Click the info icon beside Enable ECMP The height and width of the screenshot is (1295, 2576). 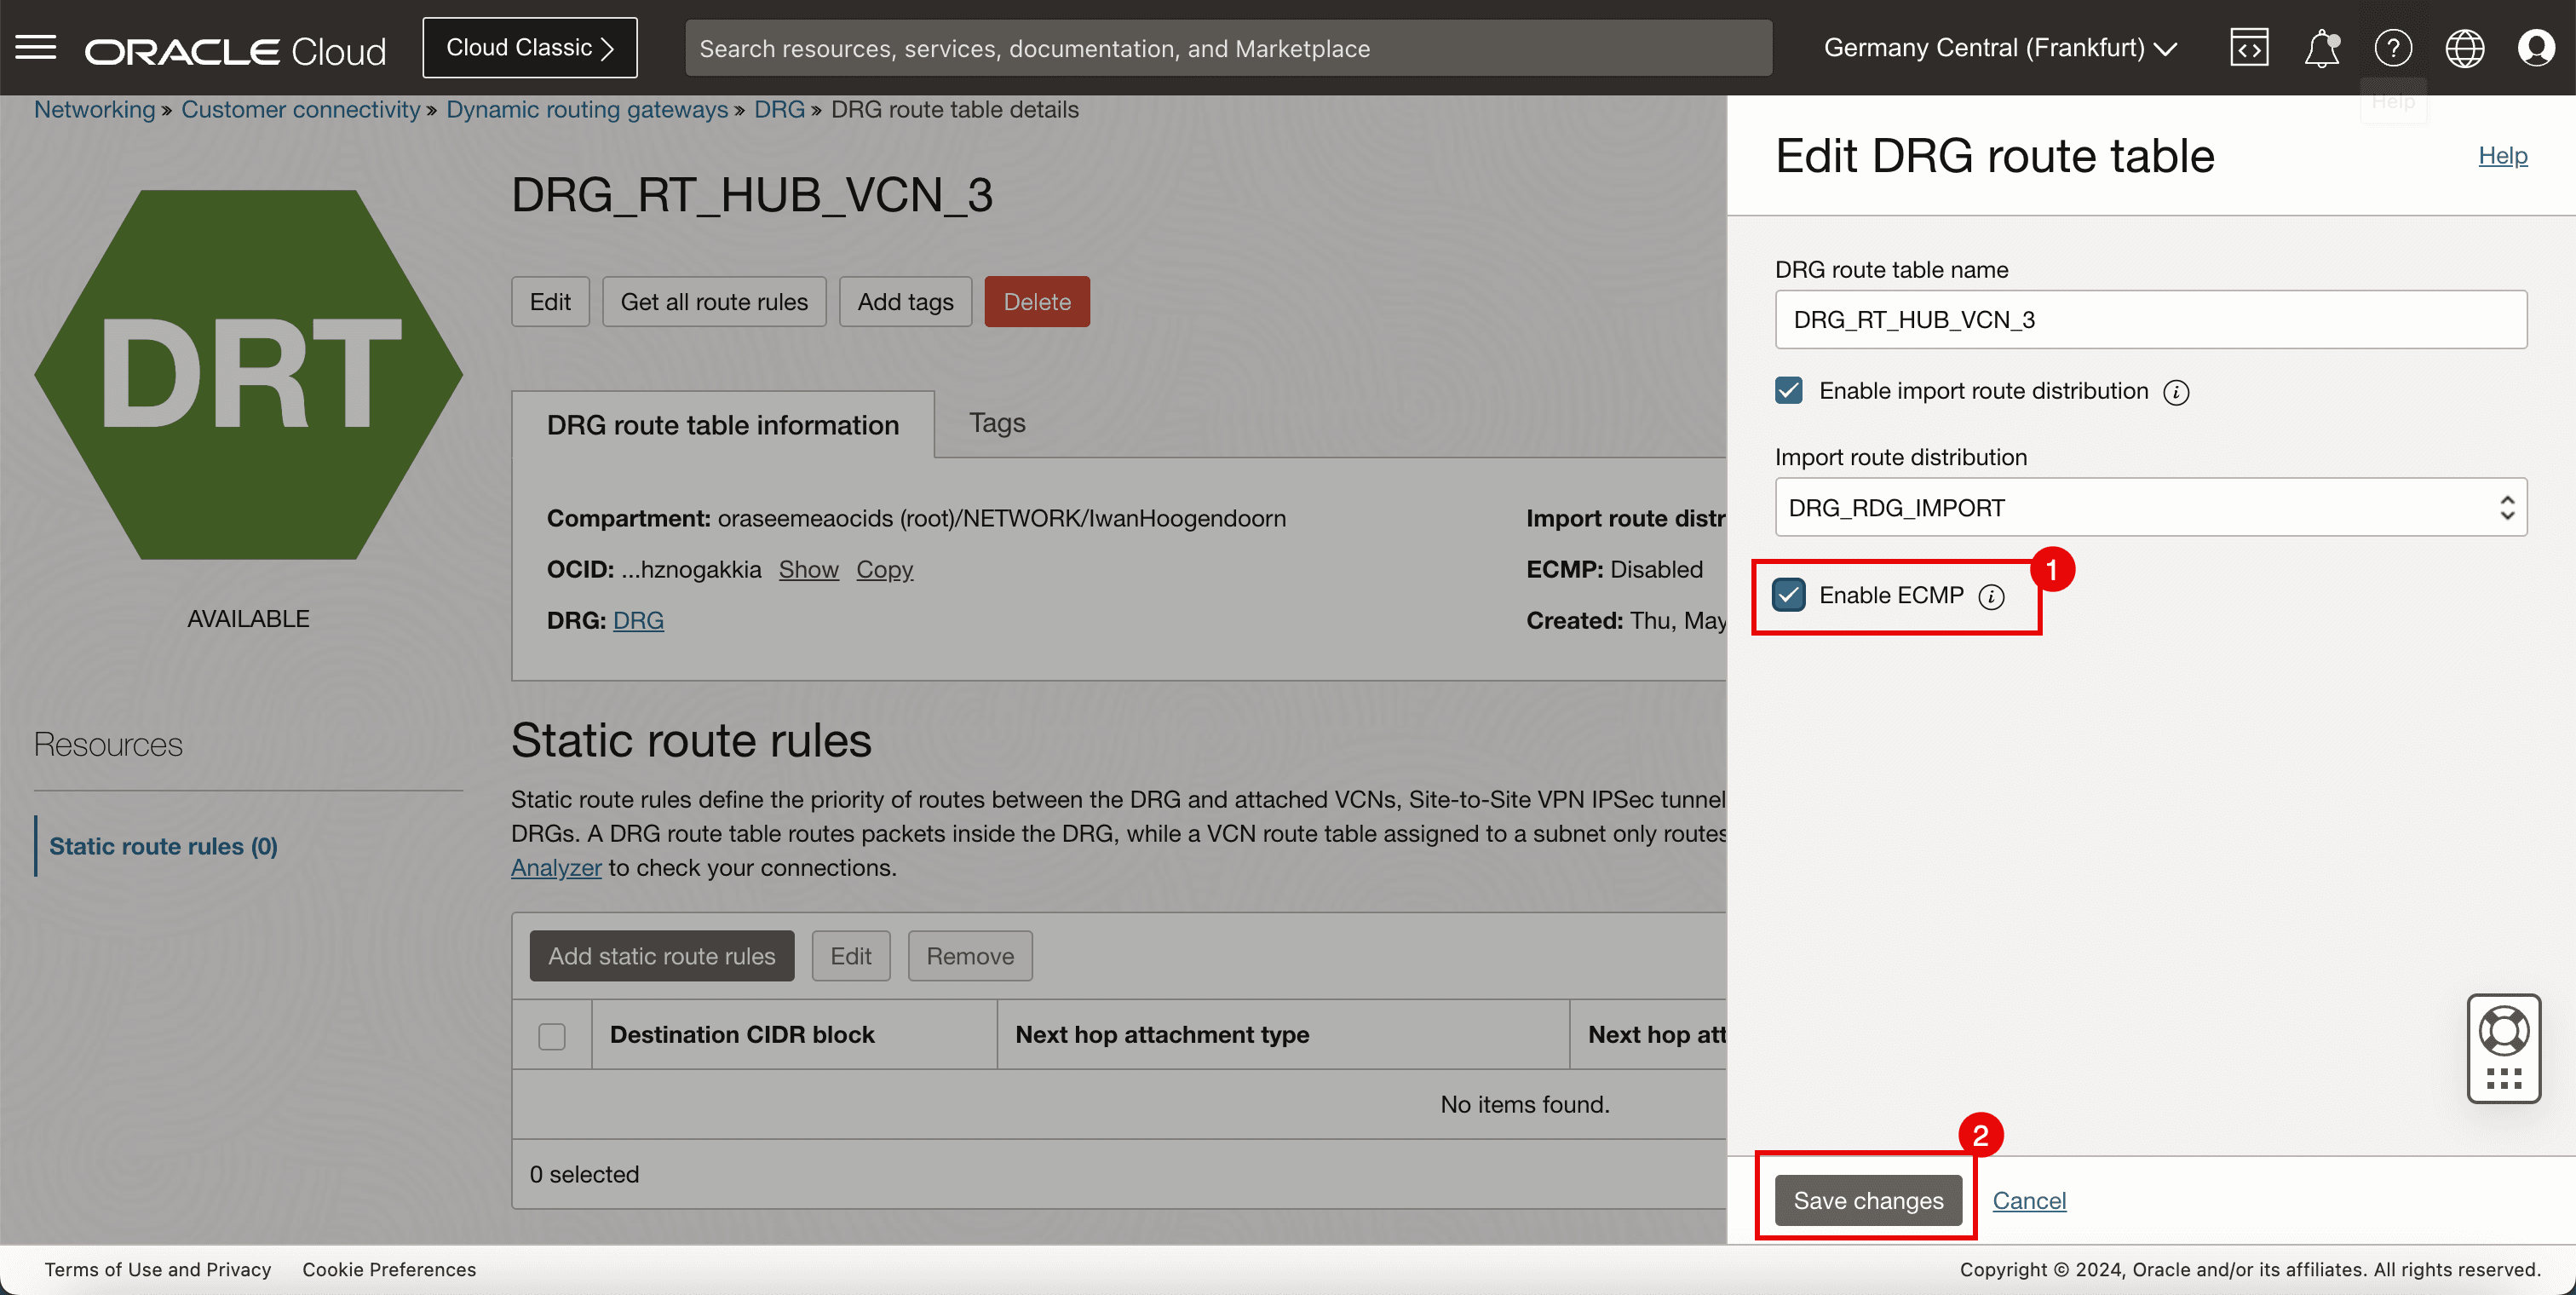click(1992, 596)
